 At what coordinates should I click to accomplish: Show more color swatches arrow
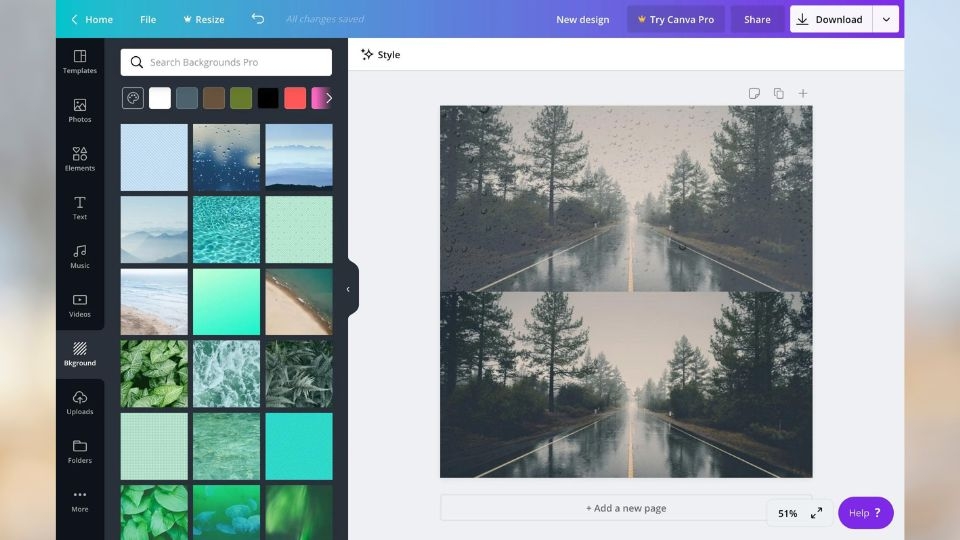click(x=329, y=98)
